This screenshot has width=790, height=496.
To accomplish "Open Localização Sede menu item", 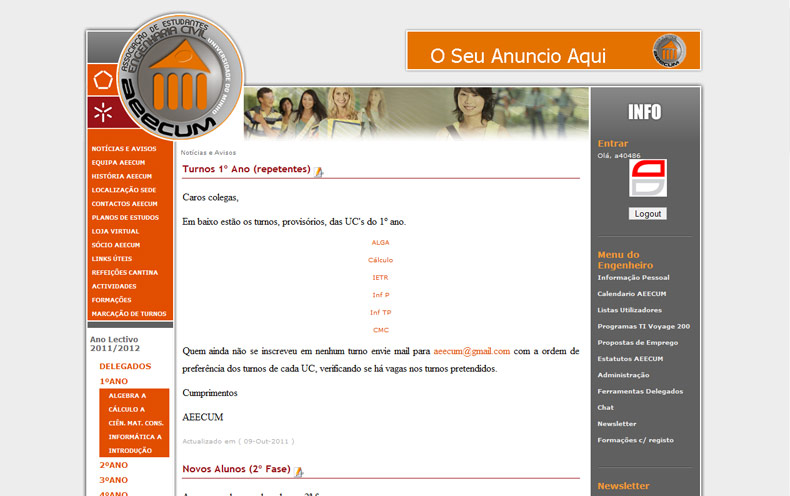I will tap(124, 190).
